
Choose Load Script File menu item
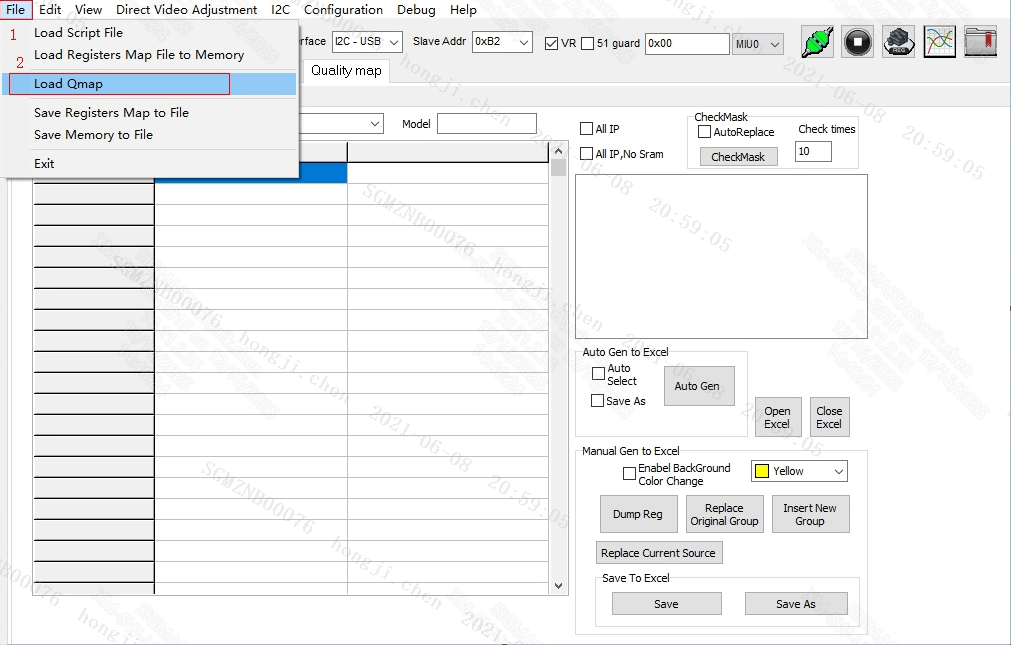[150, 33]
